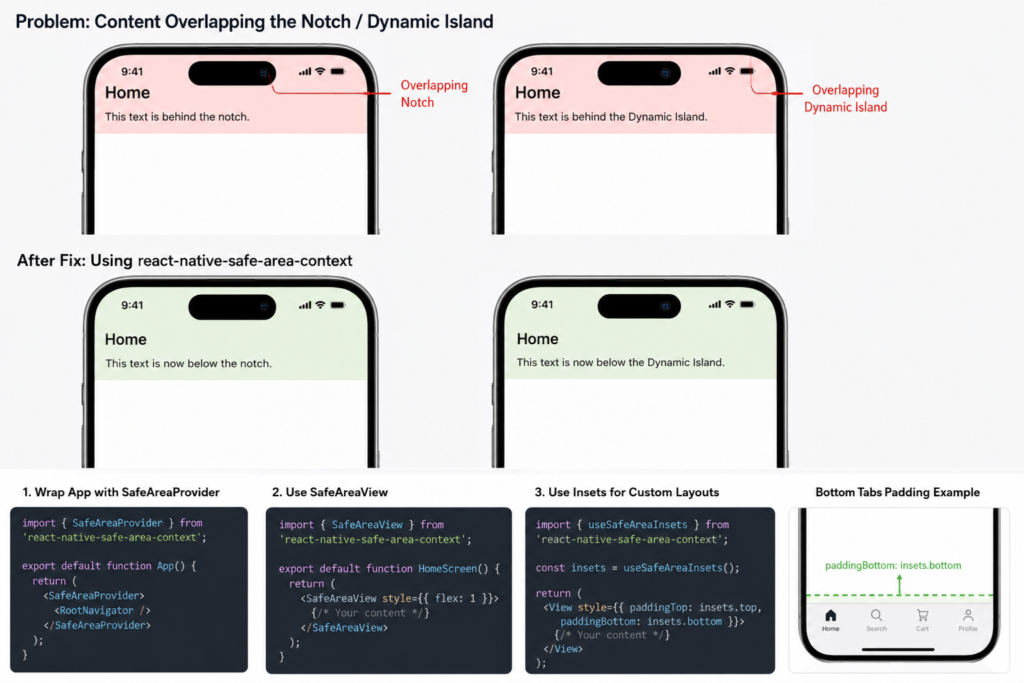Click signal bars on 'now below the notch' phone
Image resolution: width=1024 pixels, height=683 pixels.
point(305,305)
